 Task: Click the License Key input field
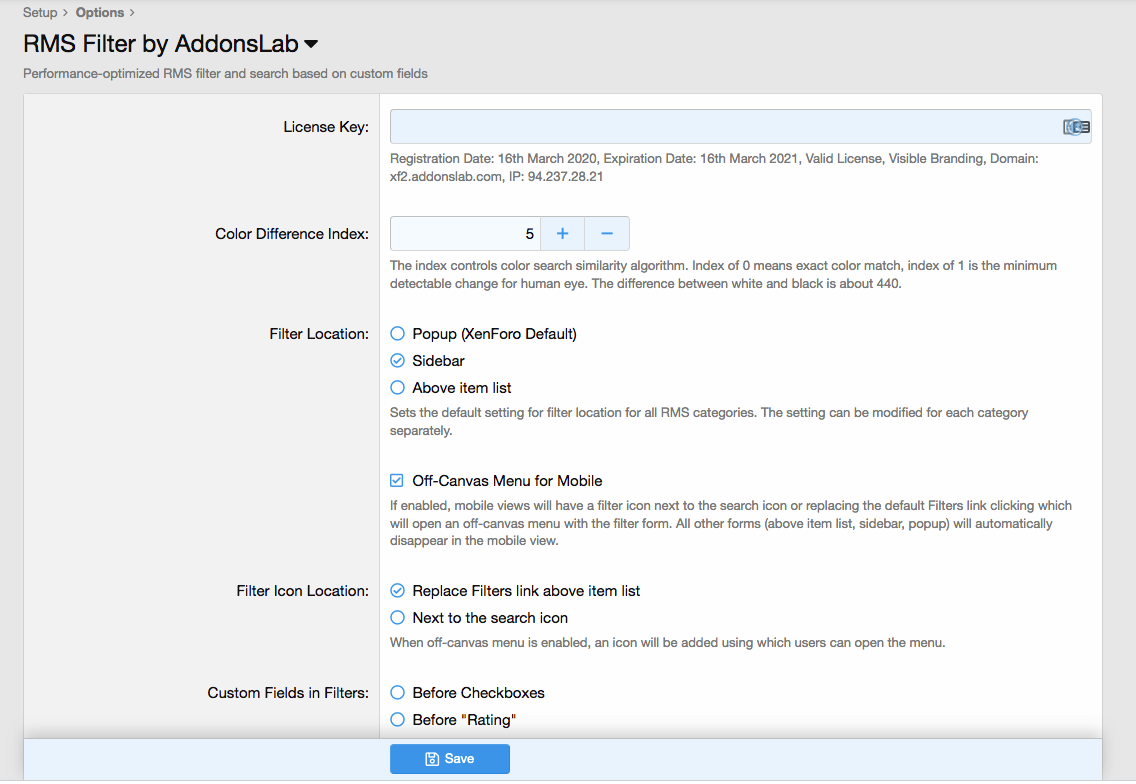720,127
